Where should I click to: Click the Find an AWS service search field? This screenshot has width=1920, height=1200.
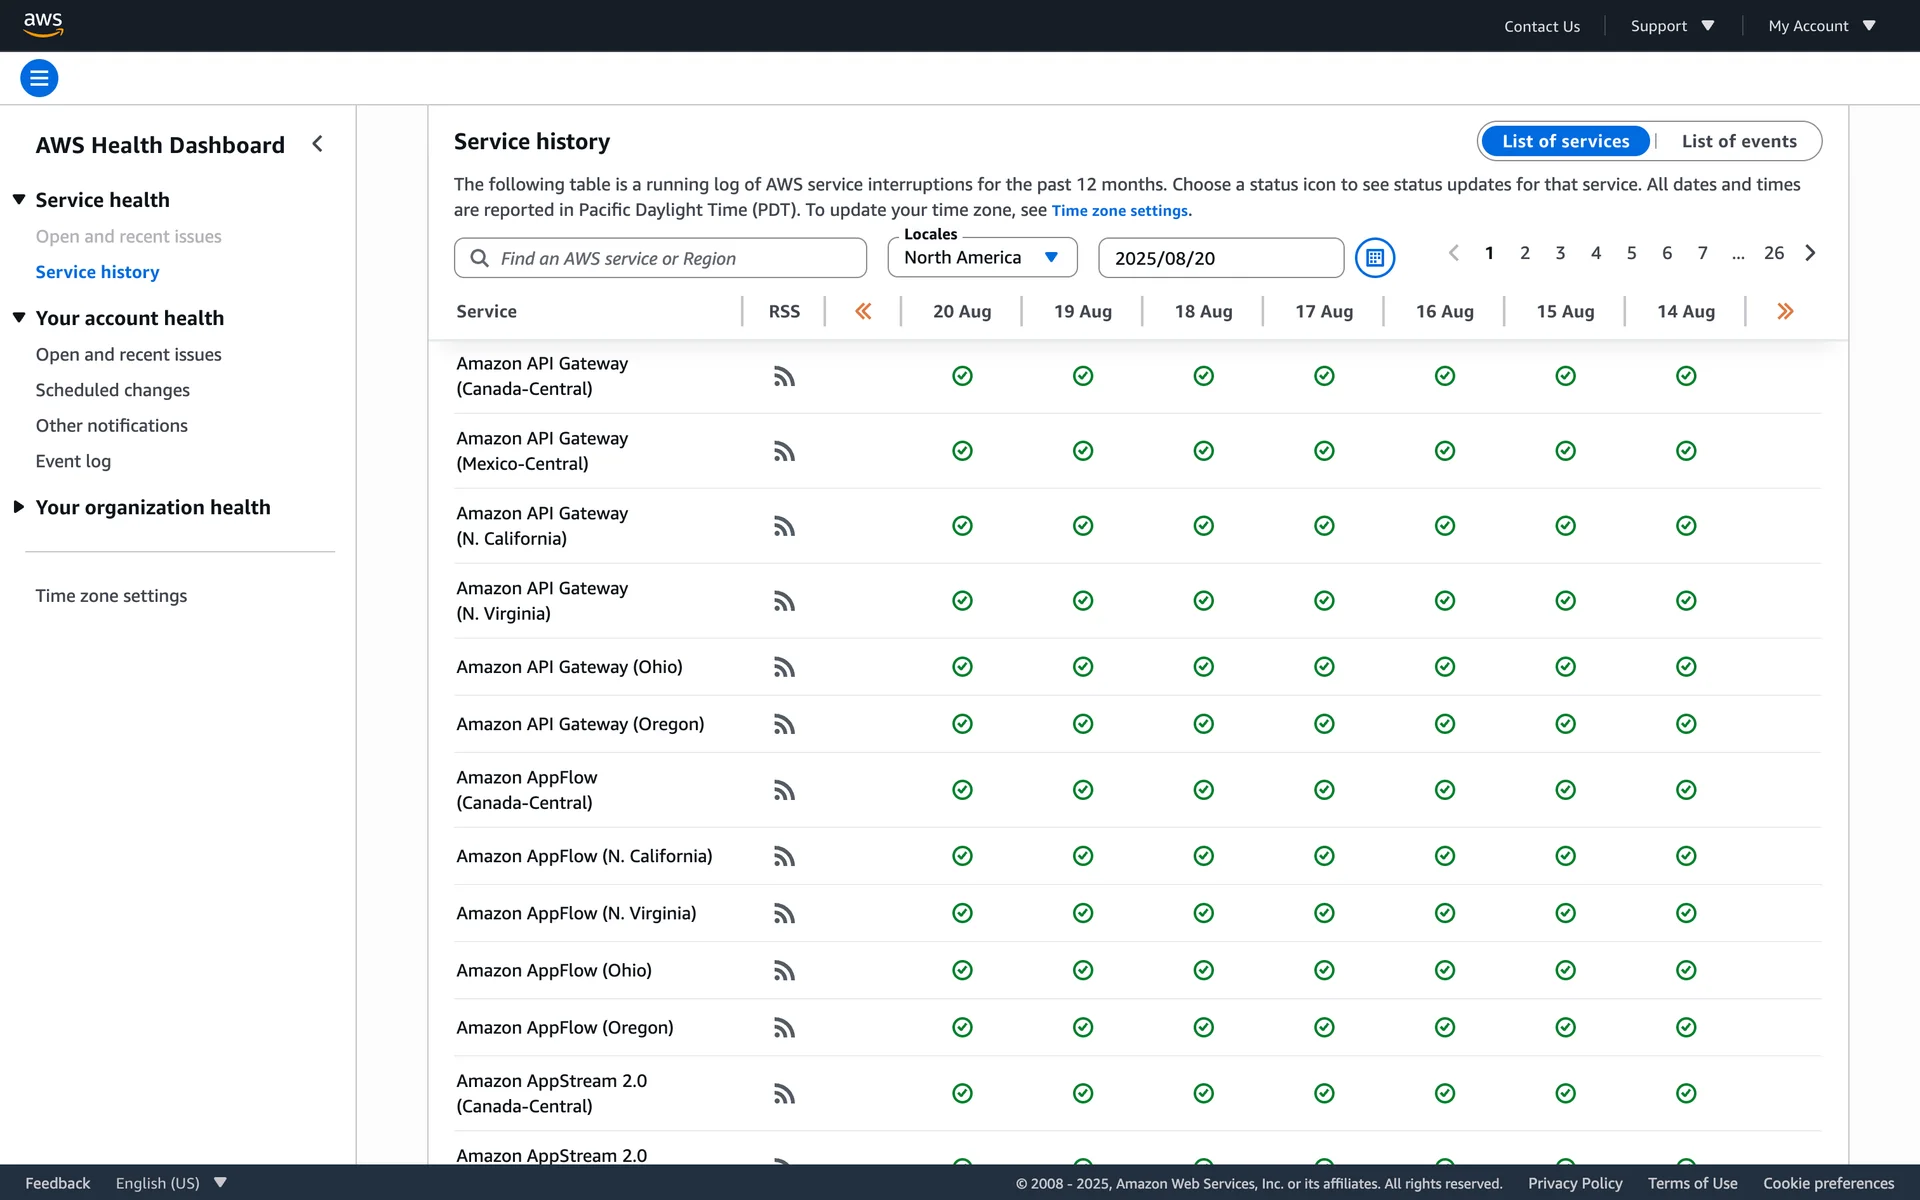pos(660,258)
